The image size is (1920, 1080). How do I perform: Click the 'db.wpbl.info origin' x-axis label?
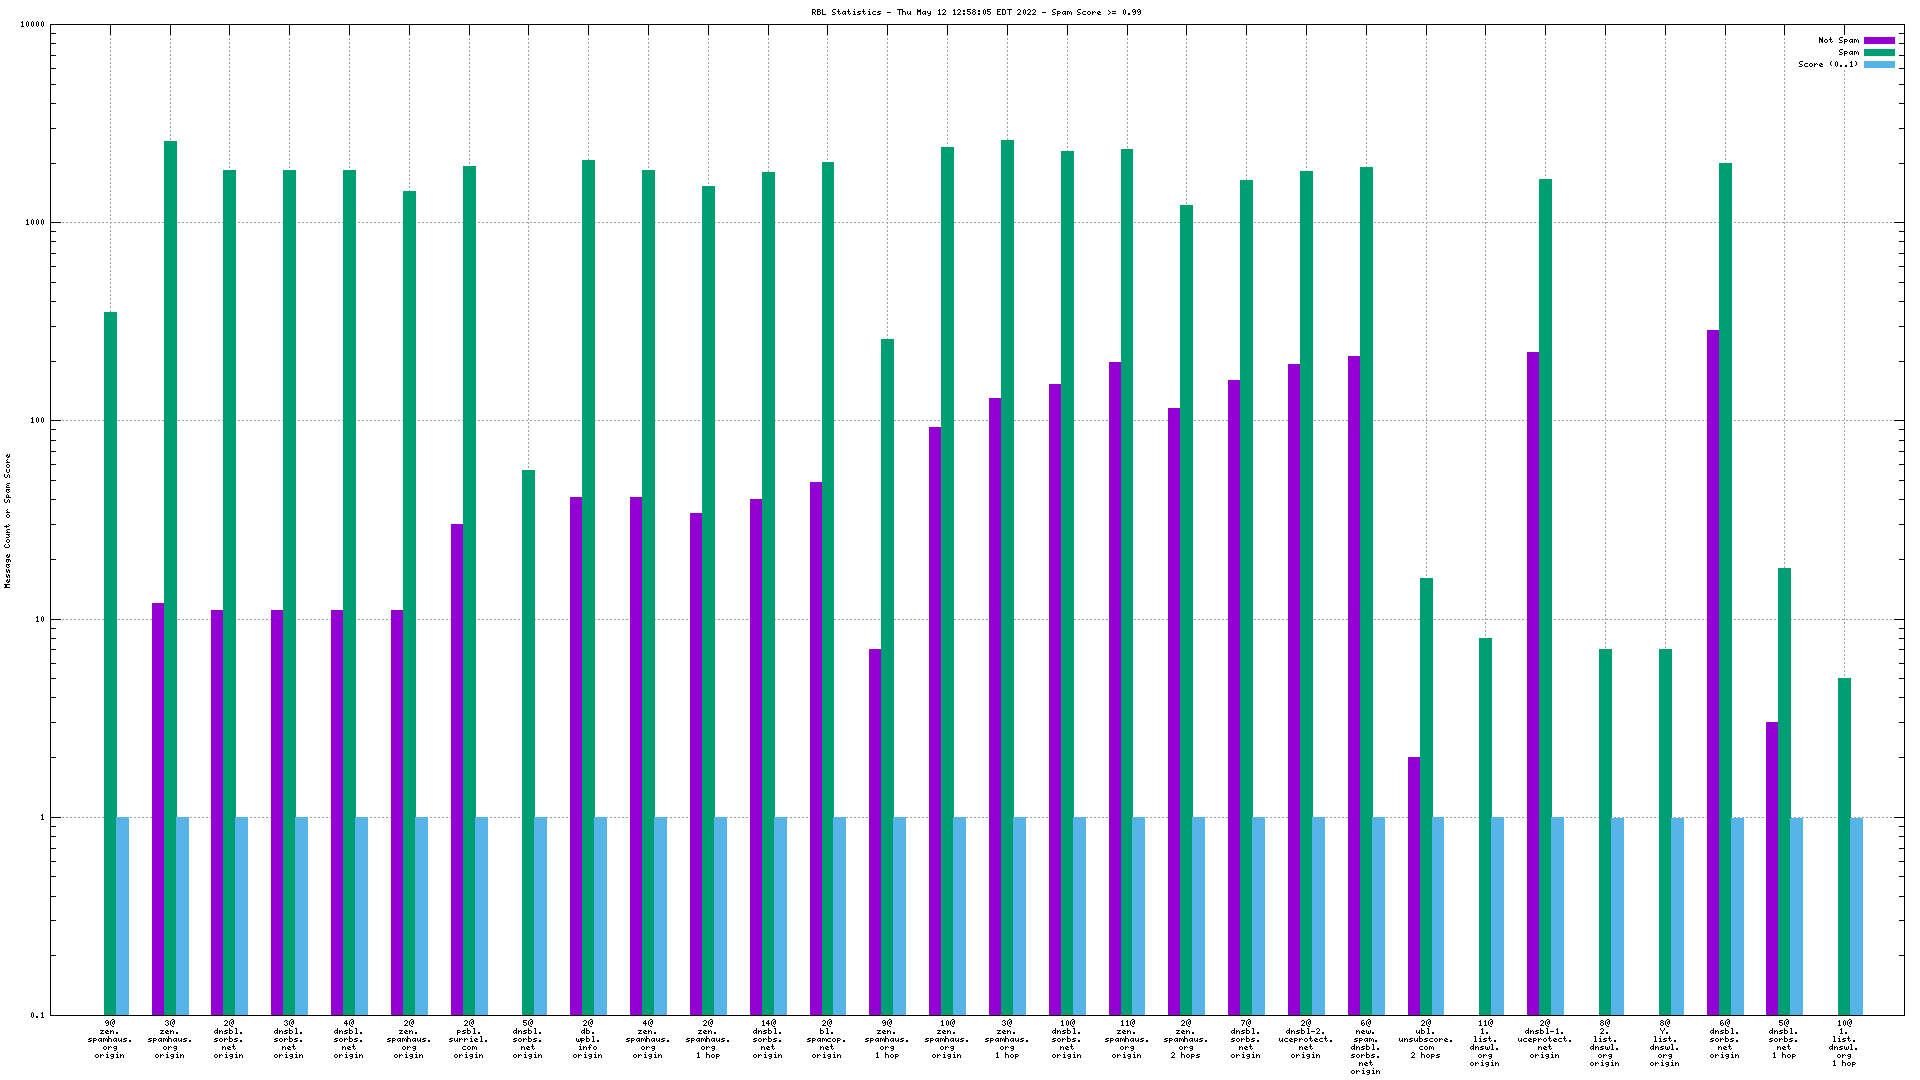coord(588,1039)
